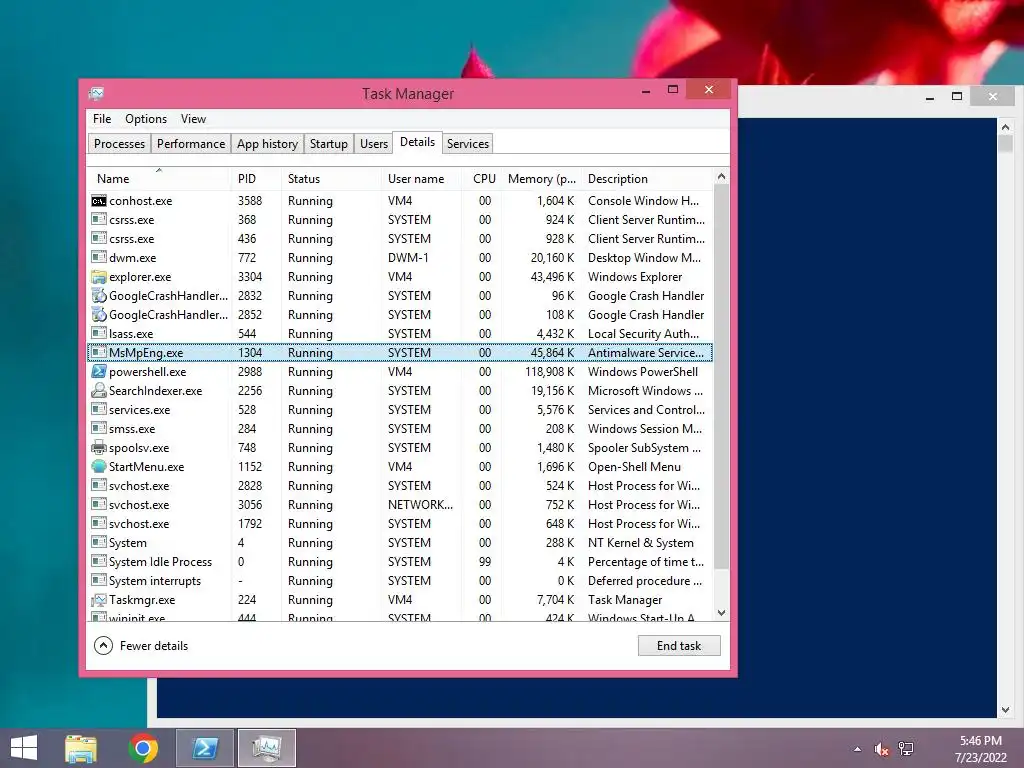
Task: Click the lsass.exe process icon
Action: [99, 334]
